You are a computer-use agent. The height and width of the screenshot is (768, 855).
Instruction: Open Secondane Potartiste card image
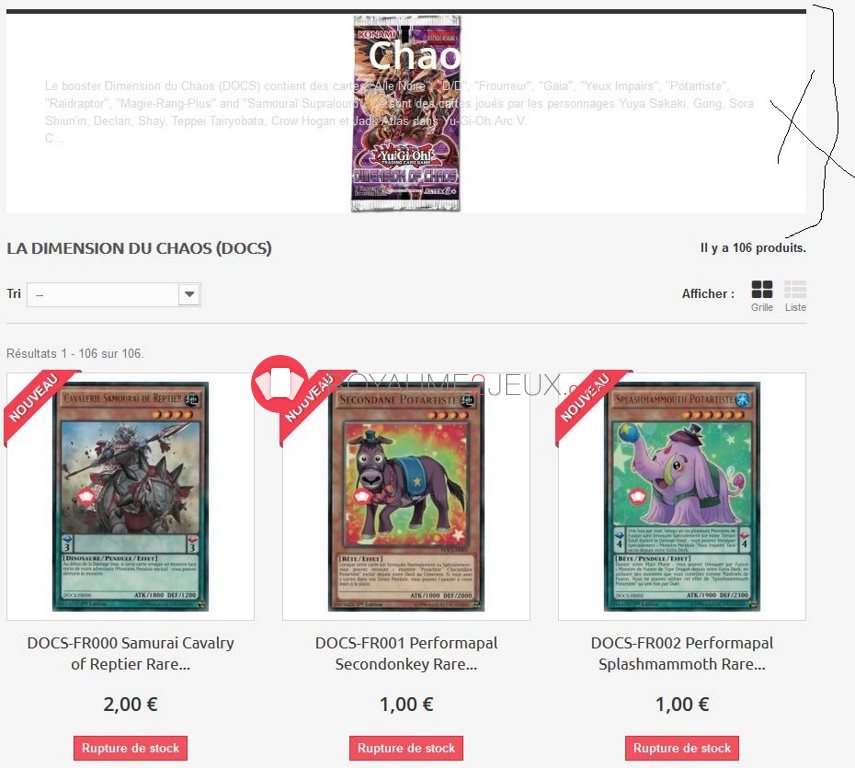pos(406,496)
